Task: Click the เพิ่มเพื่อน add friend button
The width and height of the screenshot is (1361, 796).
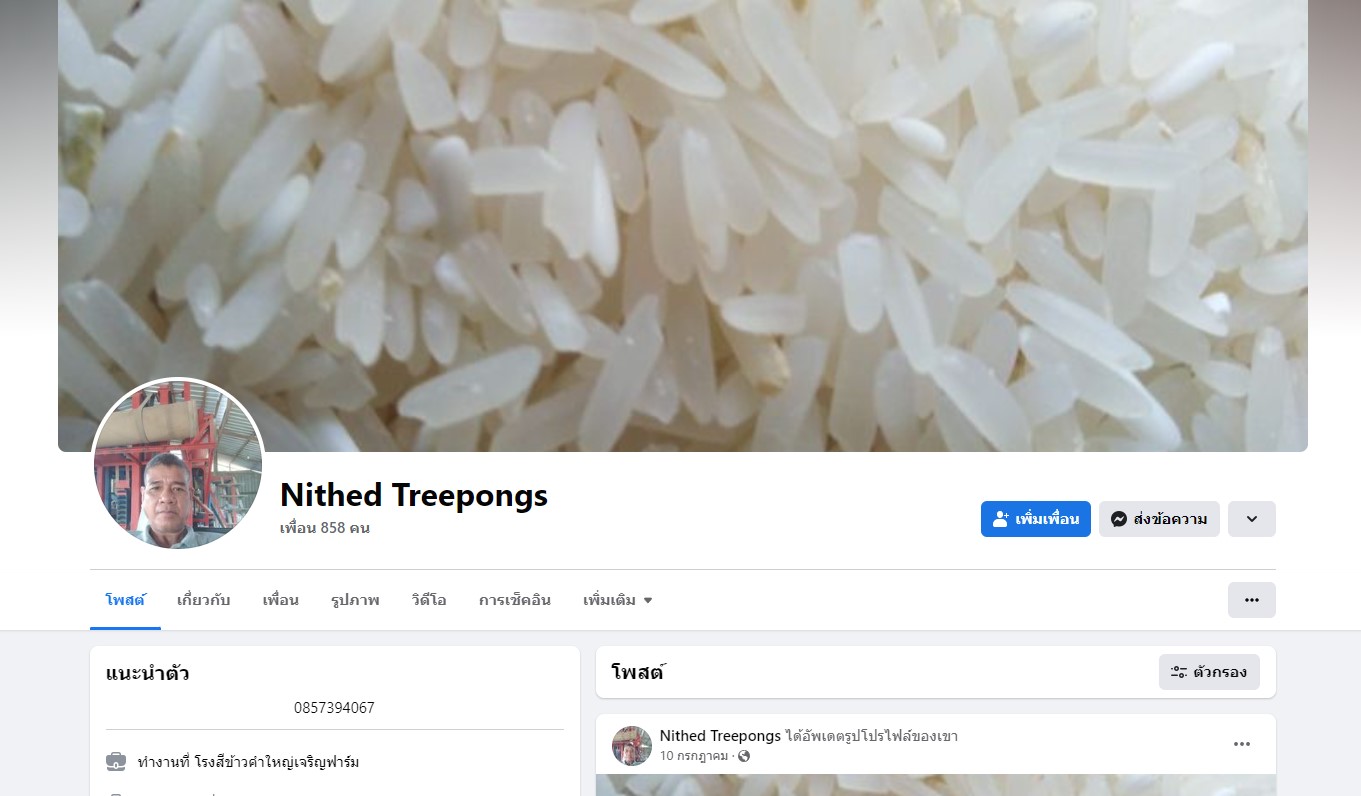Action: (1035, 519)
